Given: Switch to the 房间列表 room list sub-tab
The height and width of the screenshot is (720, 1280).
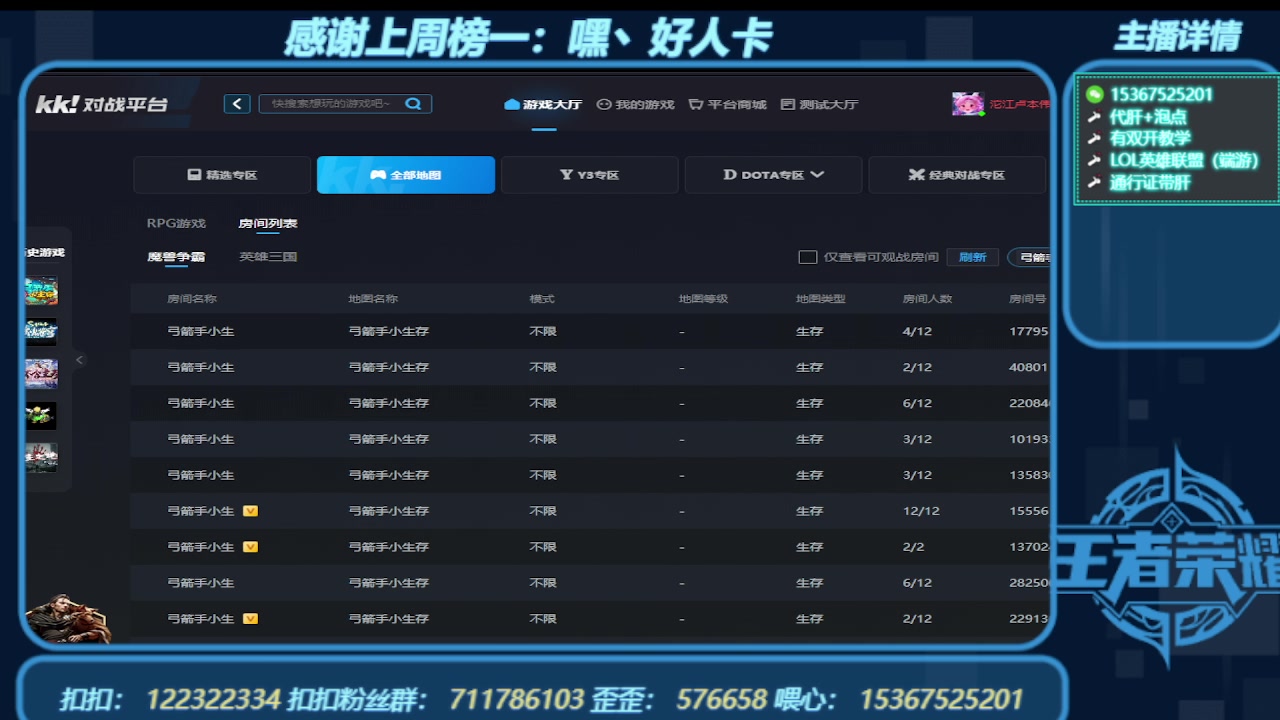Looking at the screenshot, I should pos(268,223).
